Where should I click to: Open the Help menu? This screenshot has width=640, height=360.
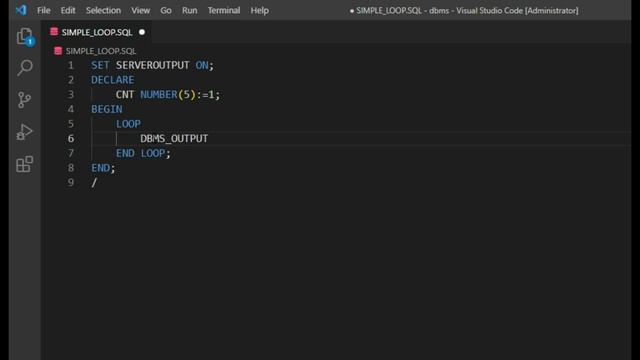click(x=260, y=10)
